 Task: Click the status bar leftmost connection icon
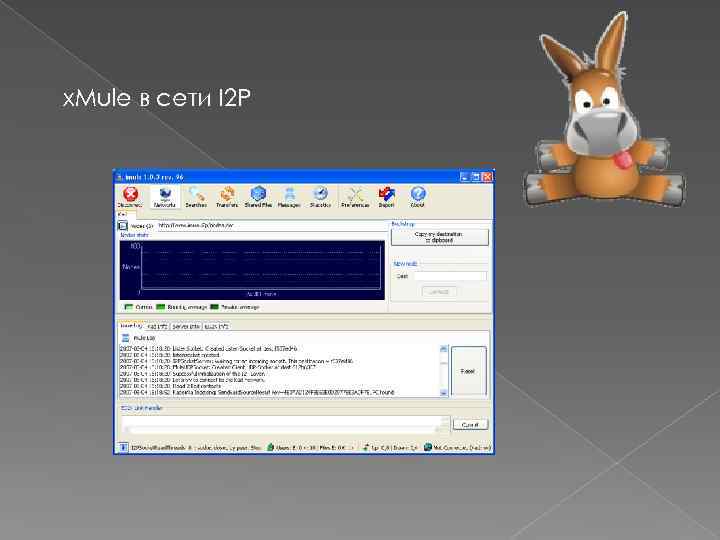coord(123,447)
